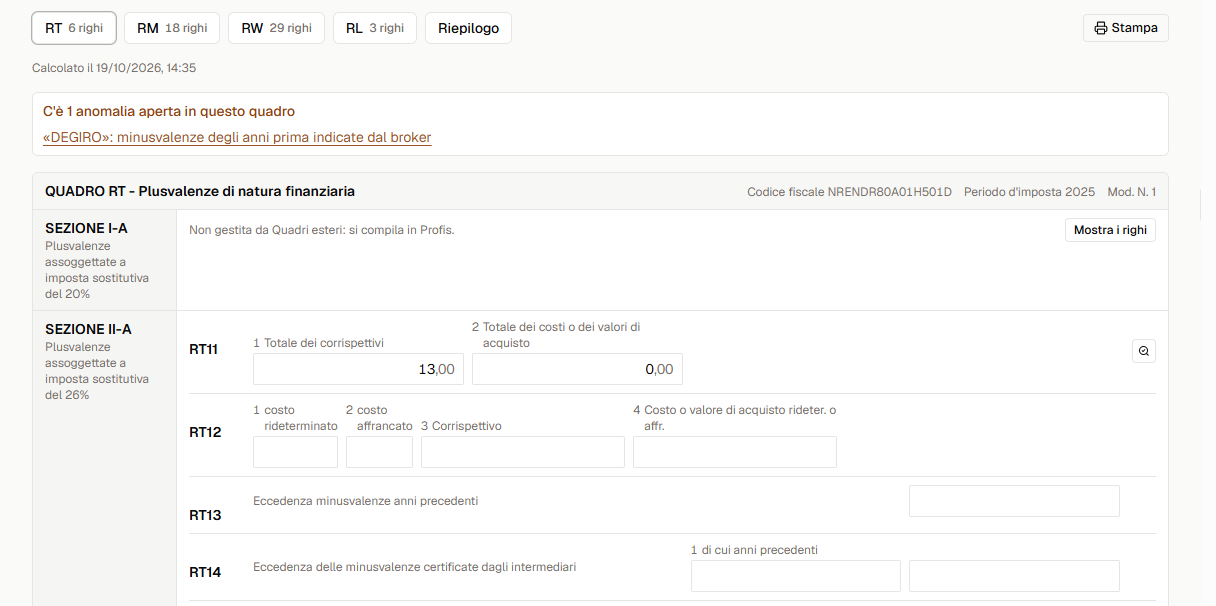
Task: Select the RW tab with 29 righi
Action: pyautogui.click(x=276, y=28)
